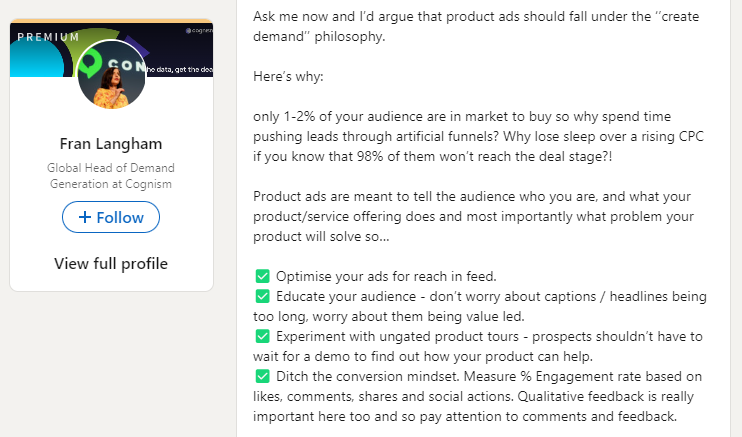
Task: Click the Premium badge label
Action: click(x=48, y=37)
